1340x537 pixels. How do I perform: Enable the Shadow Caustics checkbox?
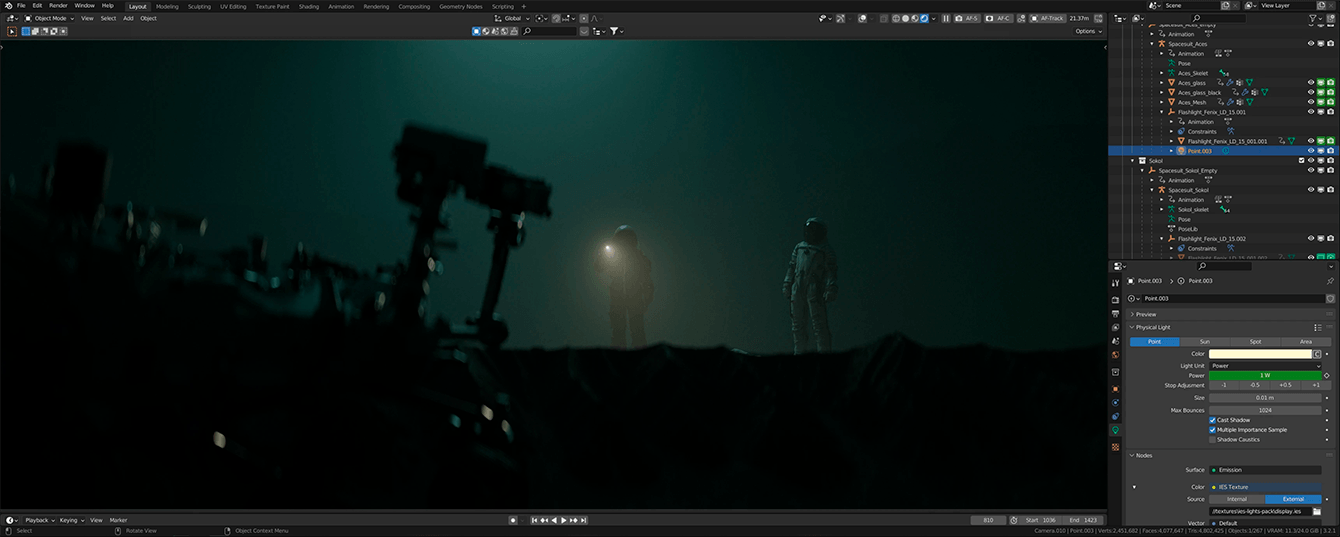[1213, 439]
